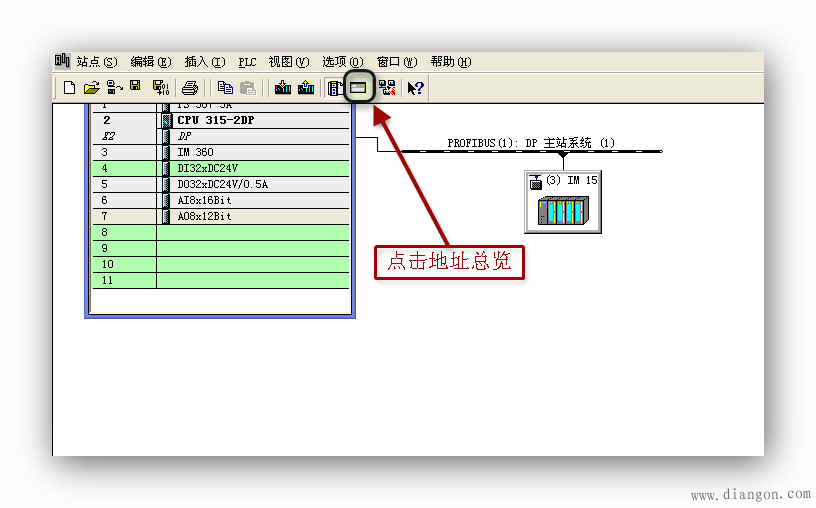Click the Copy toolbar icon
Image resolution: width=816 pixels, height=508 pixels.
tap(225, 88)
